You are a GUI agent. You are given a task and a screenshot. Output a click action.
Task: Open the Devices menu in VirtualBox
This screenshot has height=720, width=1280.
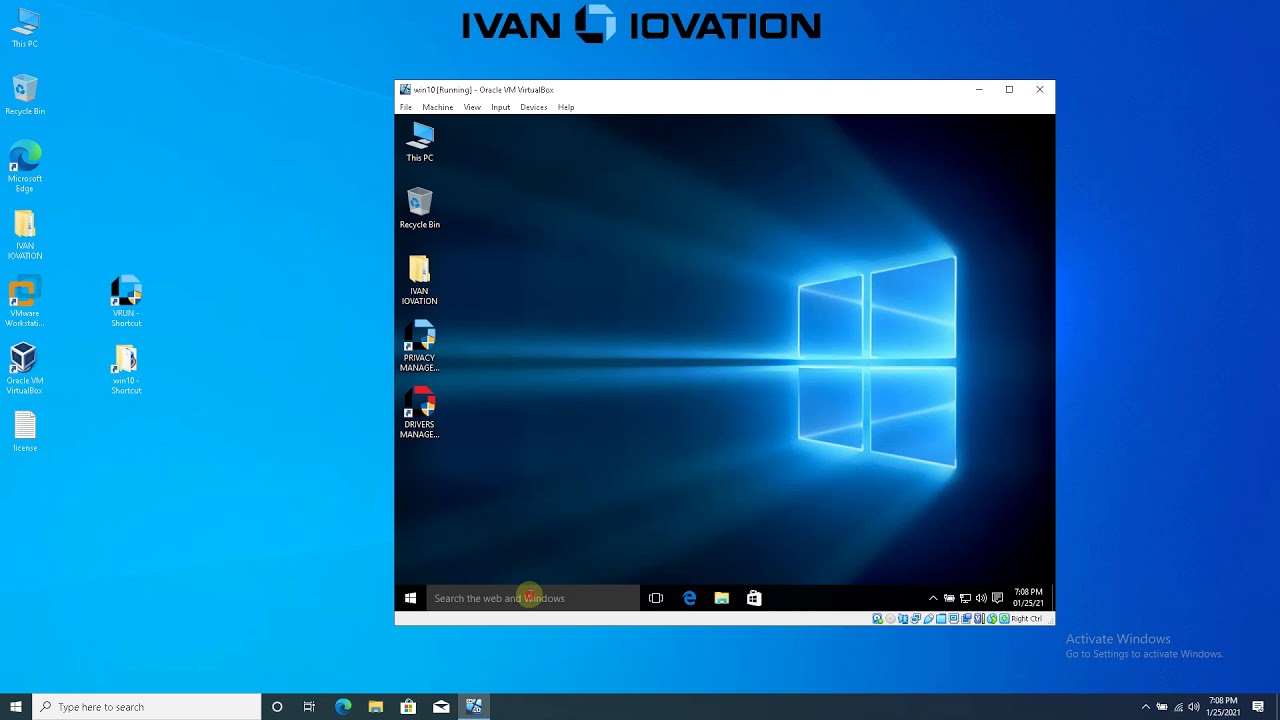[533, 107]
